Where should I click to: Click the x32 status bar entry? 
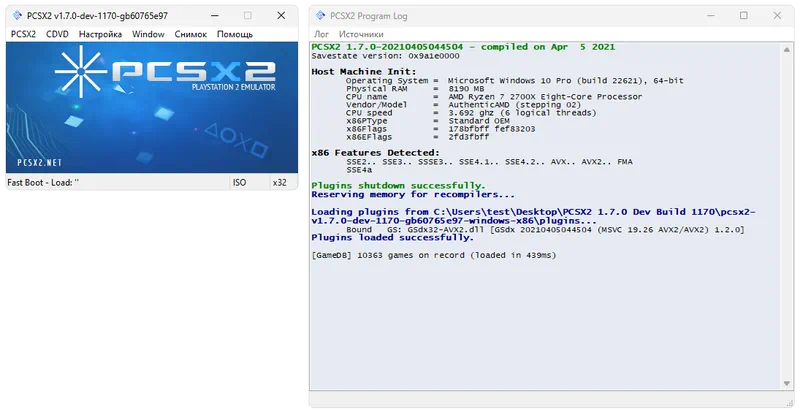pyautogui.click(x=280, y=182)
